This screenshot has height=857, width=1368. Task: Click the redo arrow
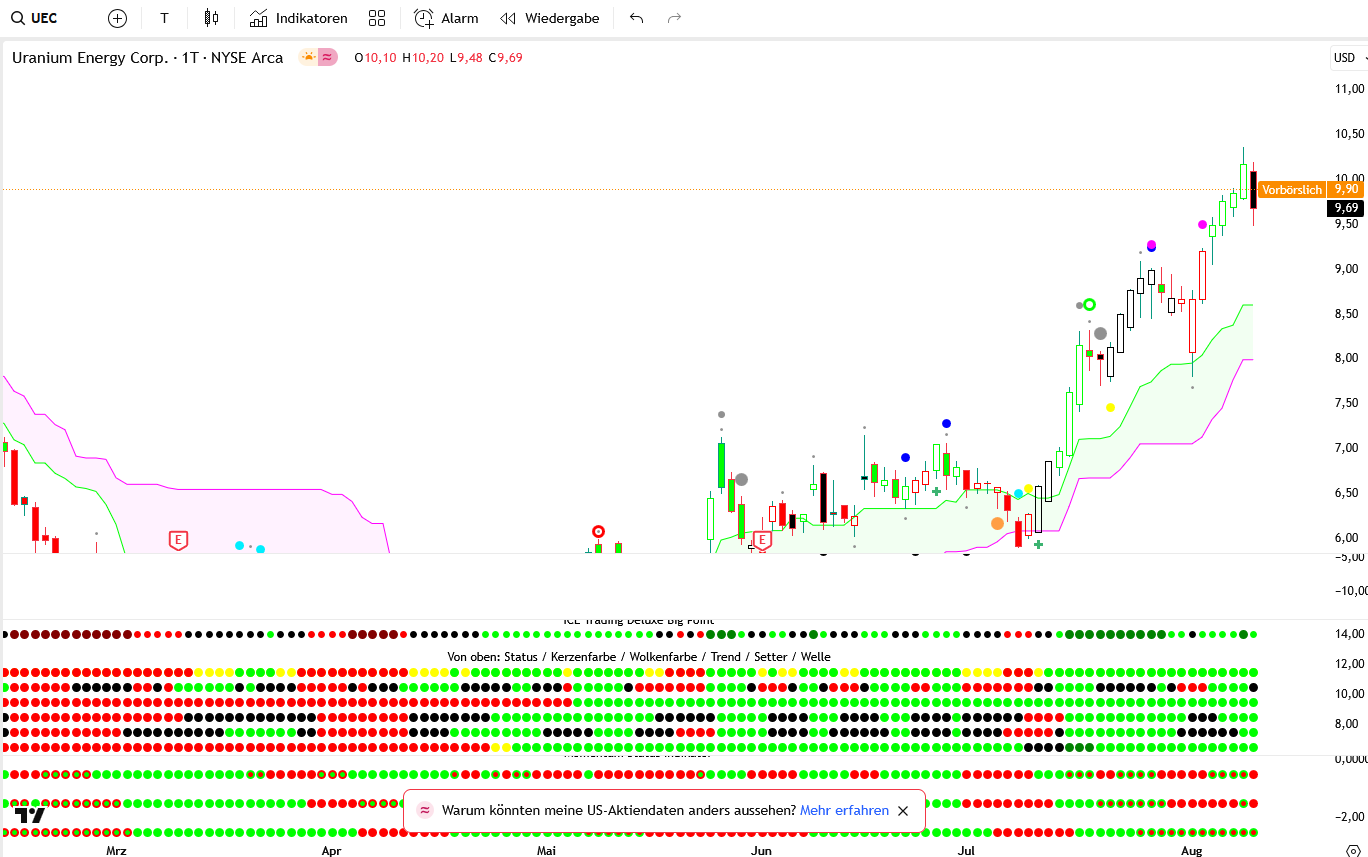coord(674,18)
